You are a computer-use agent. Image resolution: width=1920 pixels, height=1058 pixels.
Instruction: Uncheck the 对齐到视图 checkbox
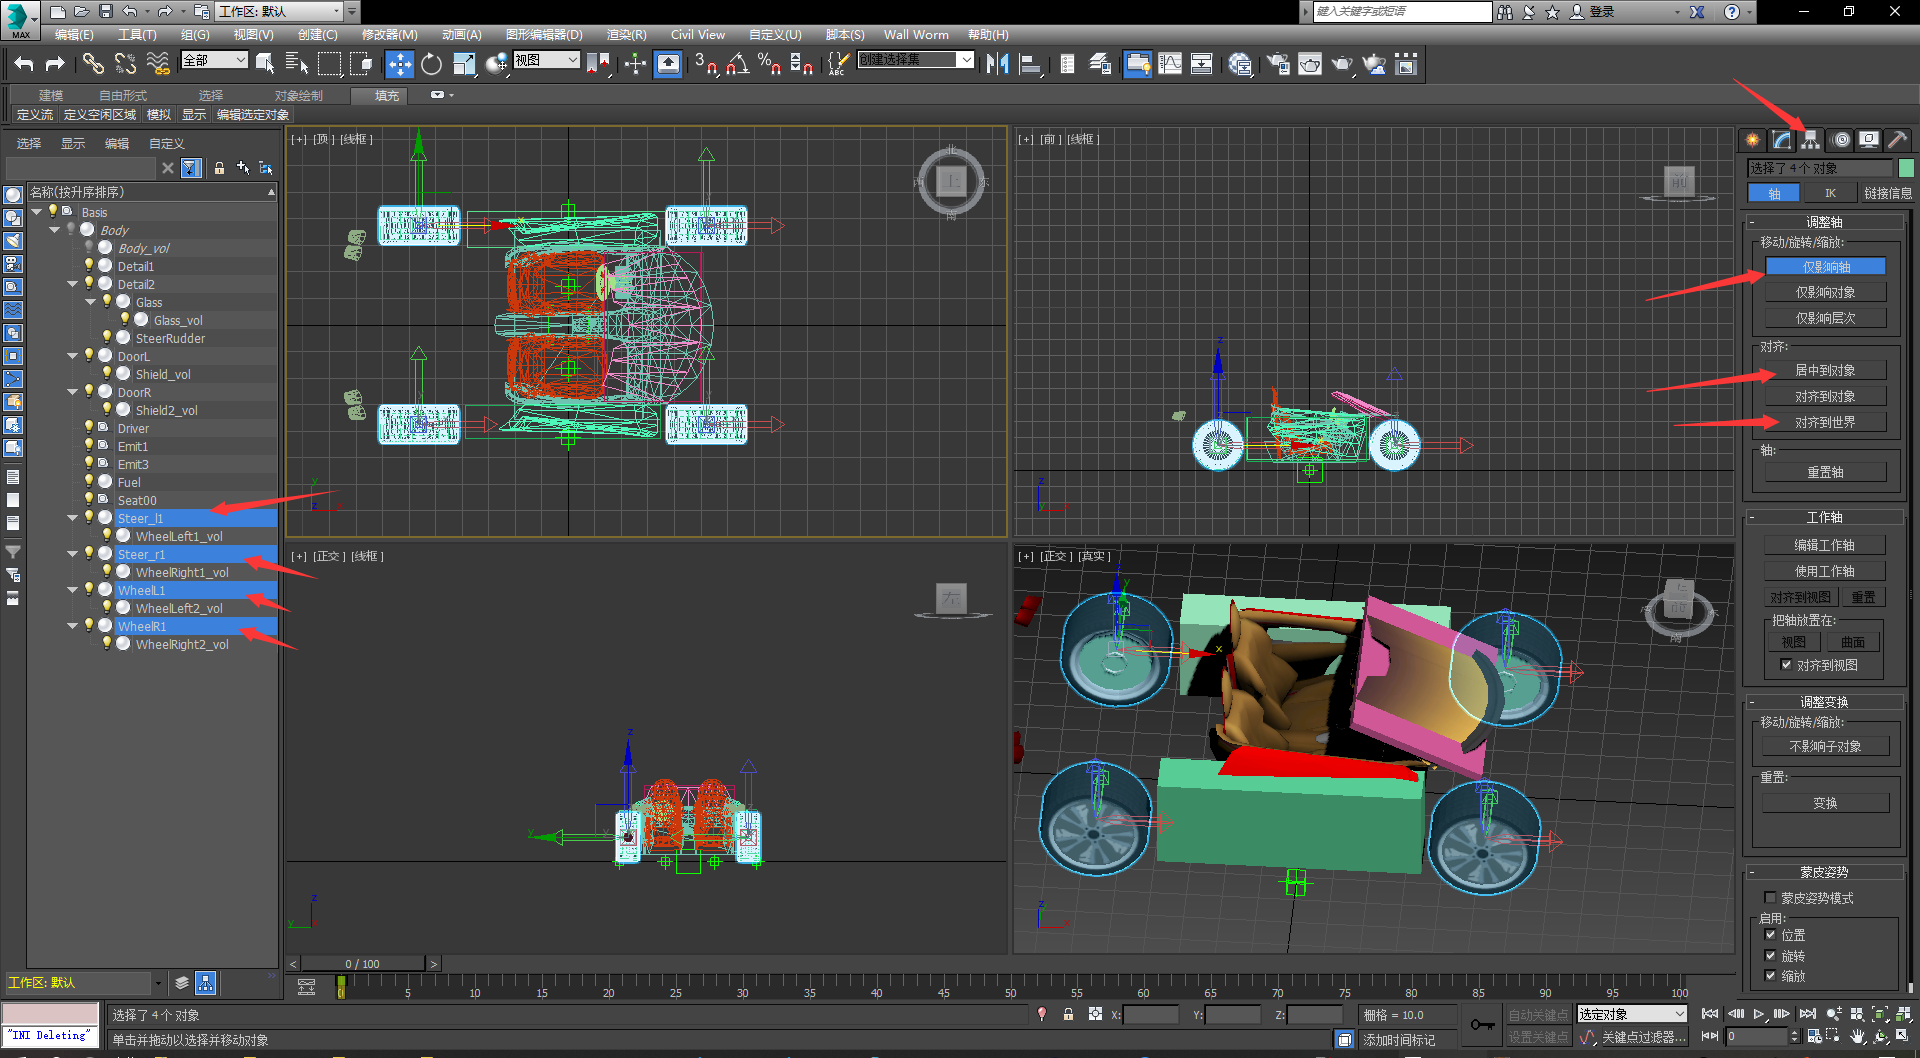coord(1786,665)
